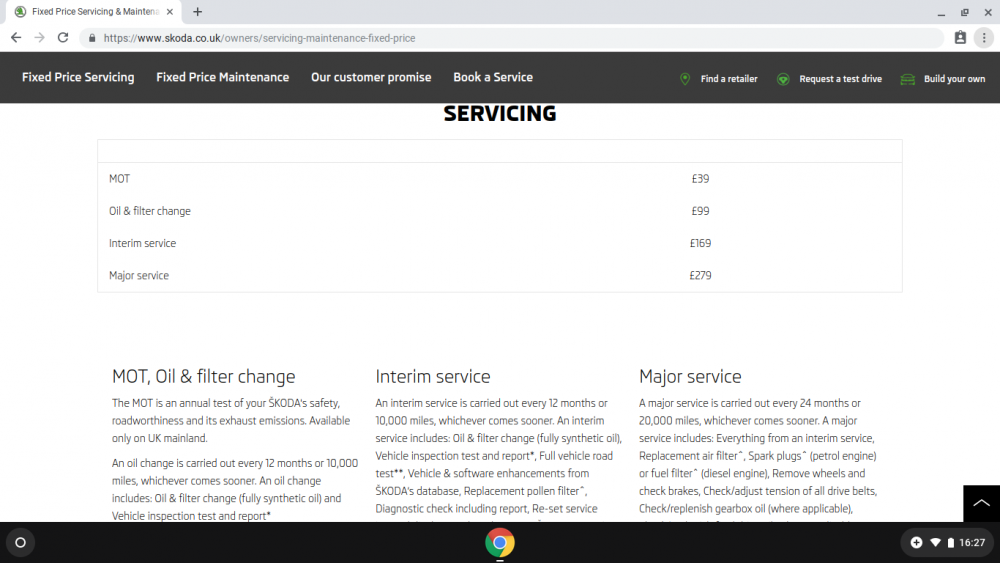Screen dimensions: 1000x563
Task: Open Book a Service menu item
Action: 493,77
